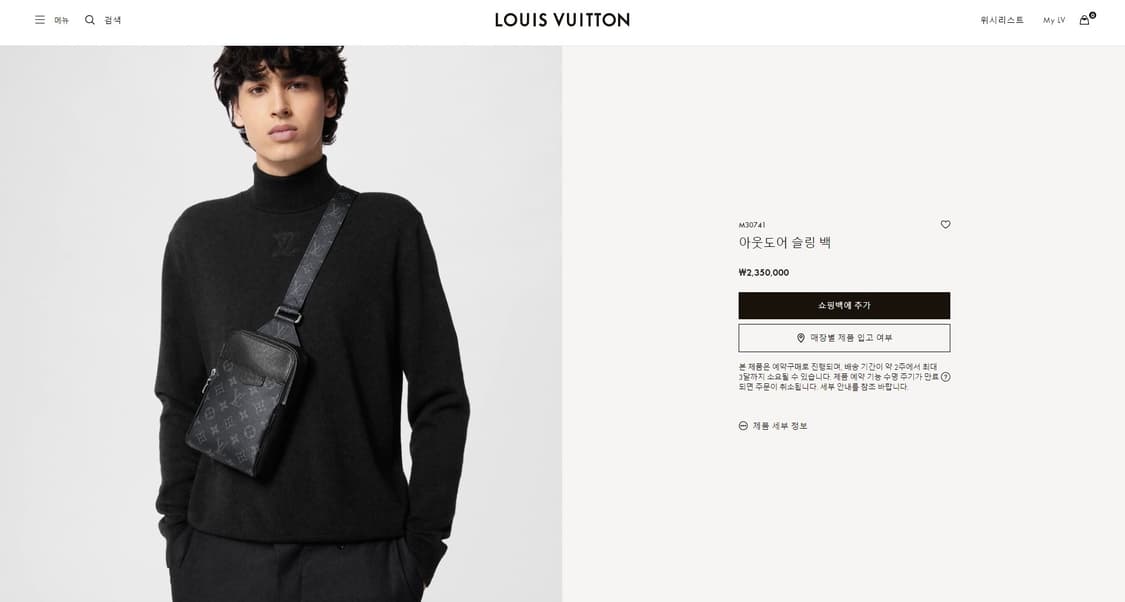Viewport: 1125px width, 602px height.
Task: Click the model's product photo
Action: pyautogui.click(x=281, y=324)
